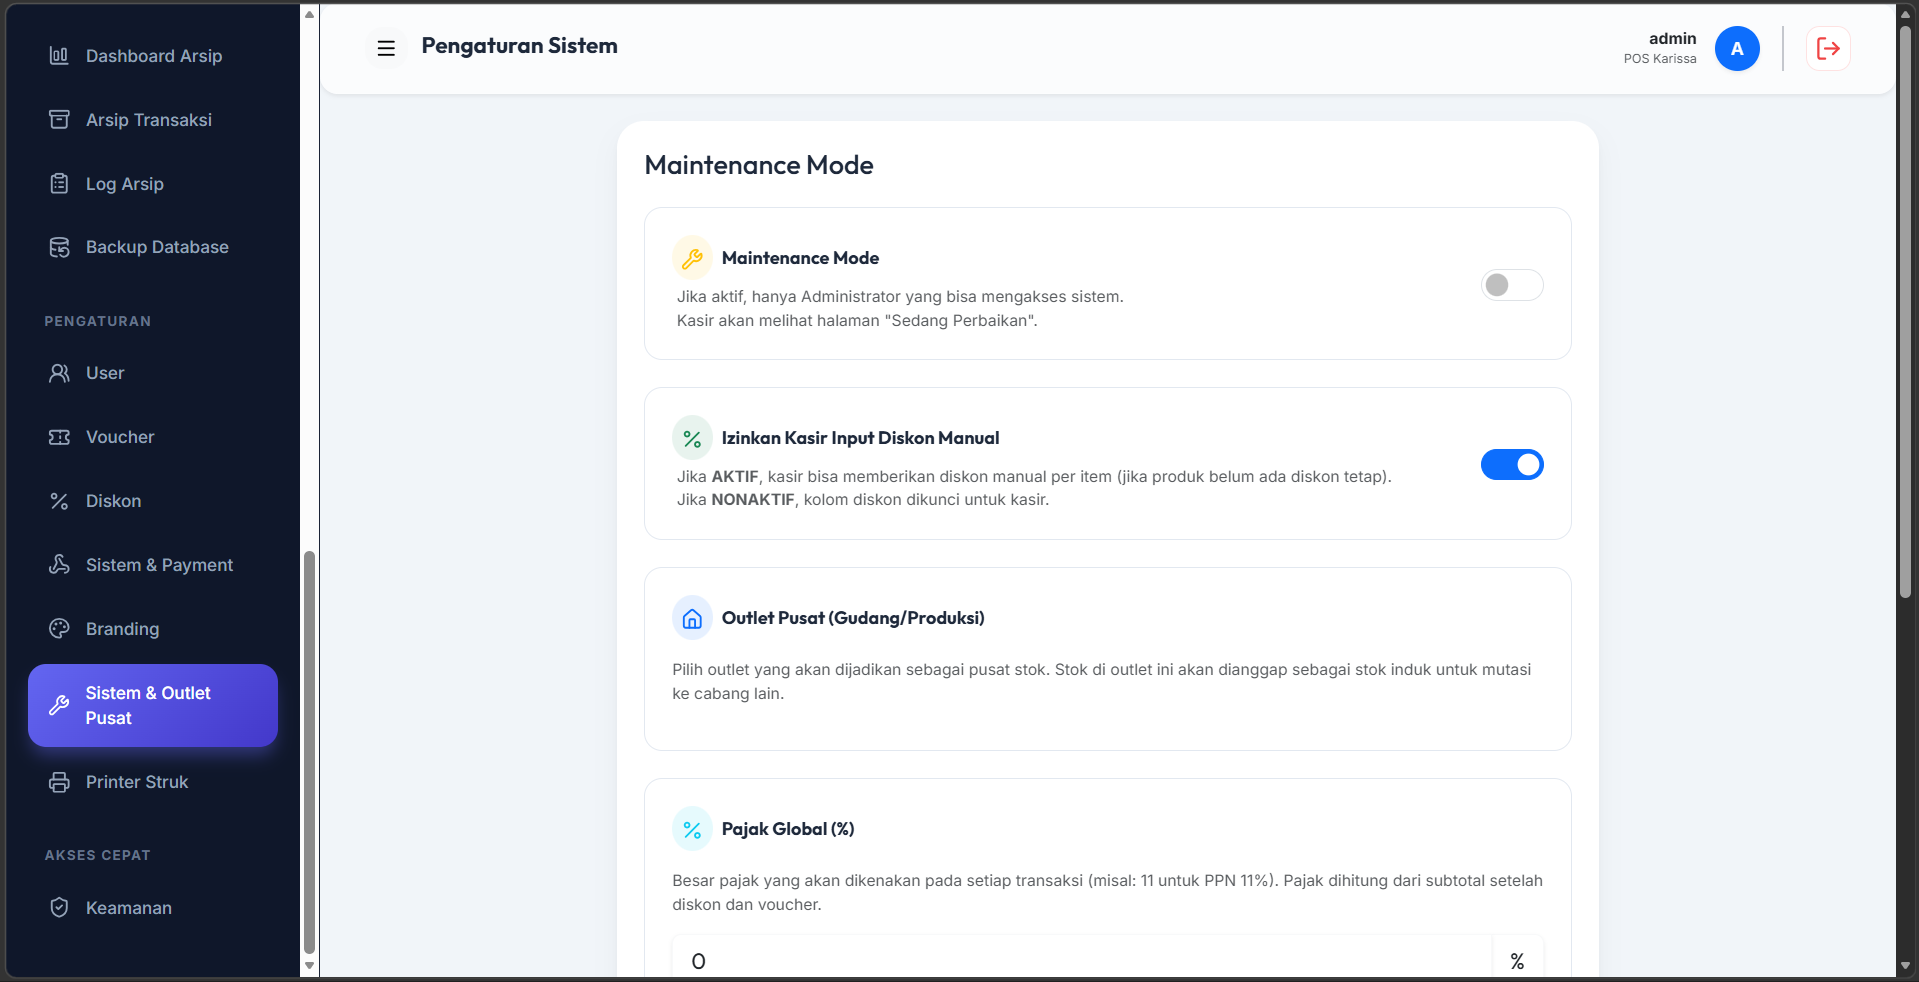Click the Log Arsip clipboard icon
Screen dimensions: 1919x982
(x=59, y=184)
